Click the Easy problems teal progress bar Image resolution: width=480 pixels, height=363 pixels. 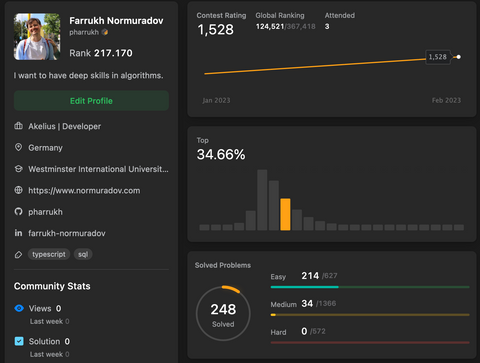click(370, 287)
